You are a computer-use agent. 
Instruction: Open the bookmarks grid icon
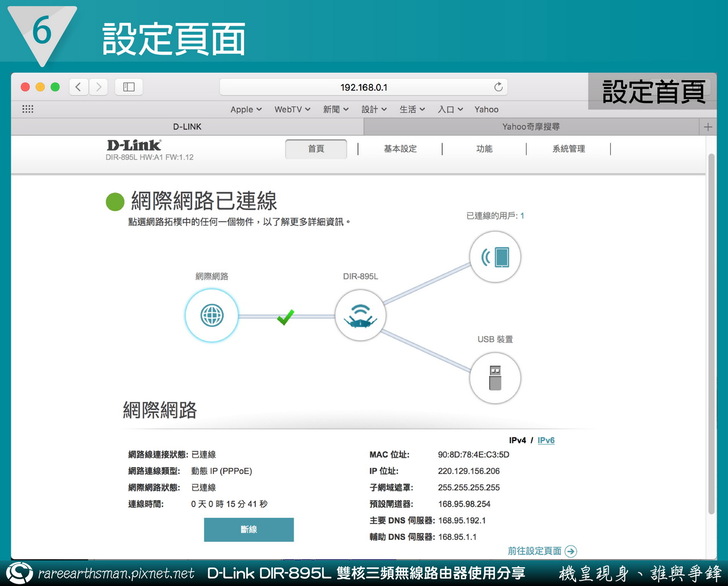pyautogui.click(x=28, y=109)
